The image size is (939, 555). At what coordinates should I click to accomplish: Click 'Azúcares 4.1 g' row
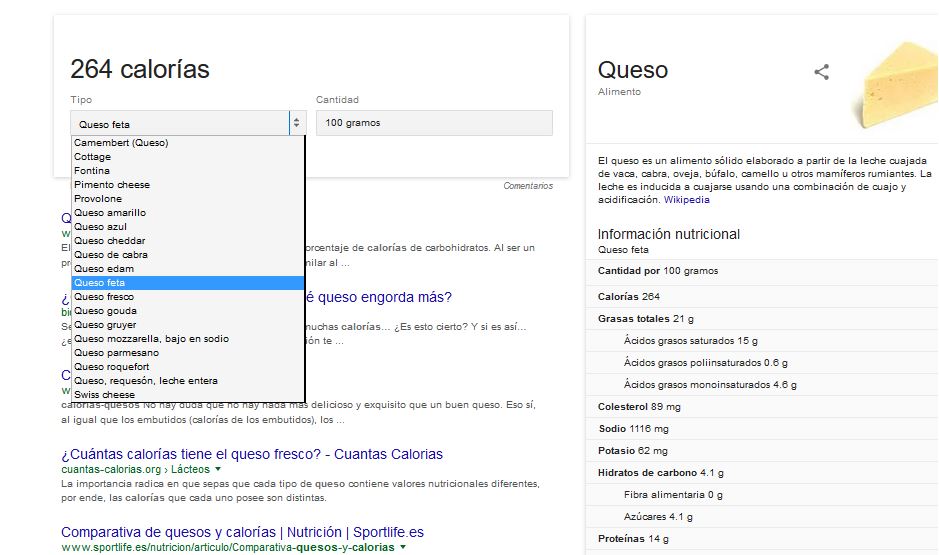pyautogui.click(x=762, y=517)
